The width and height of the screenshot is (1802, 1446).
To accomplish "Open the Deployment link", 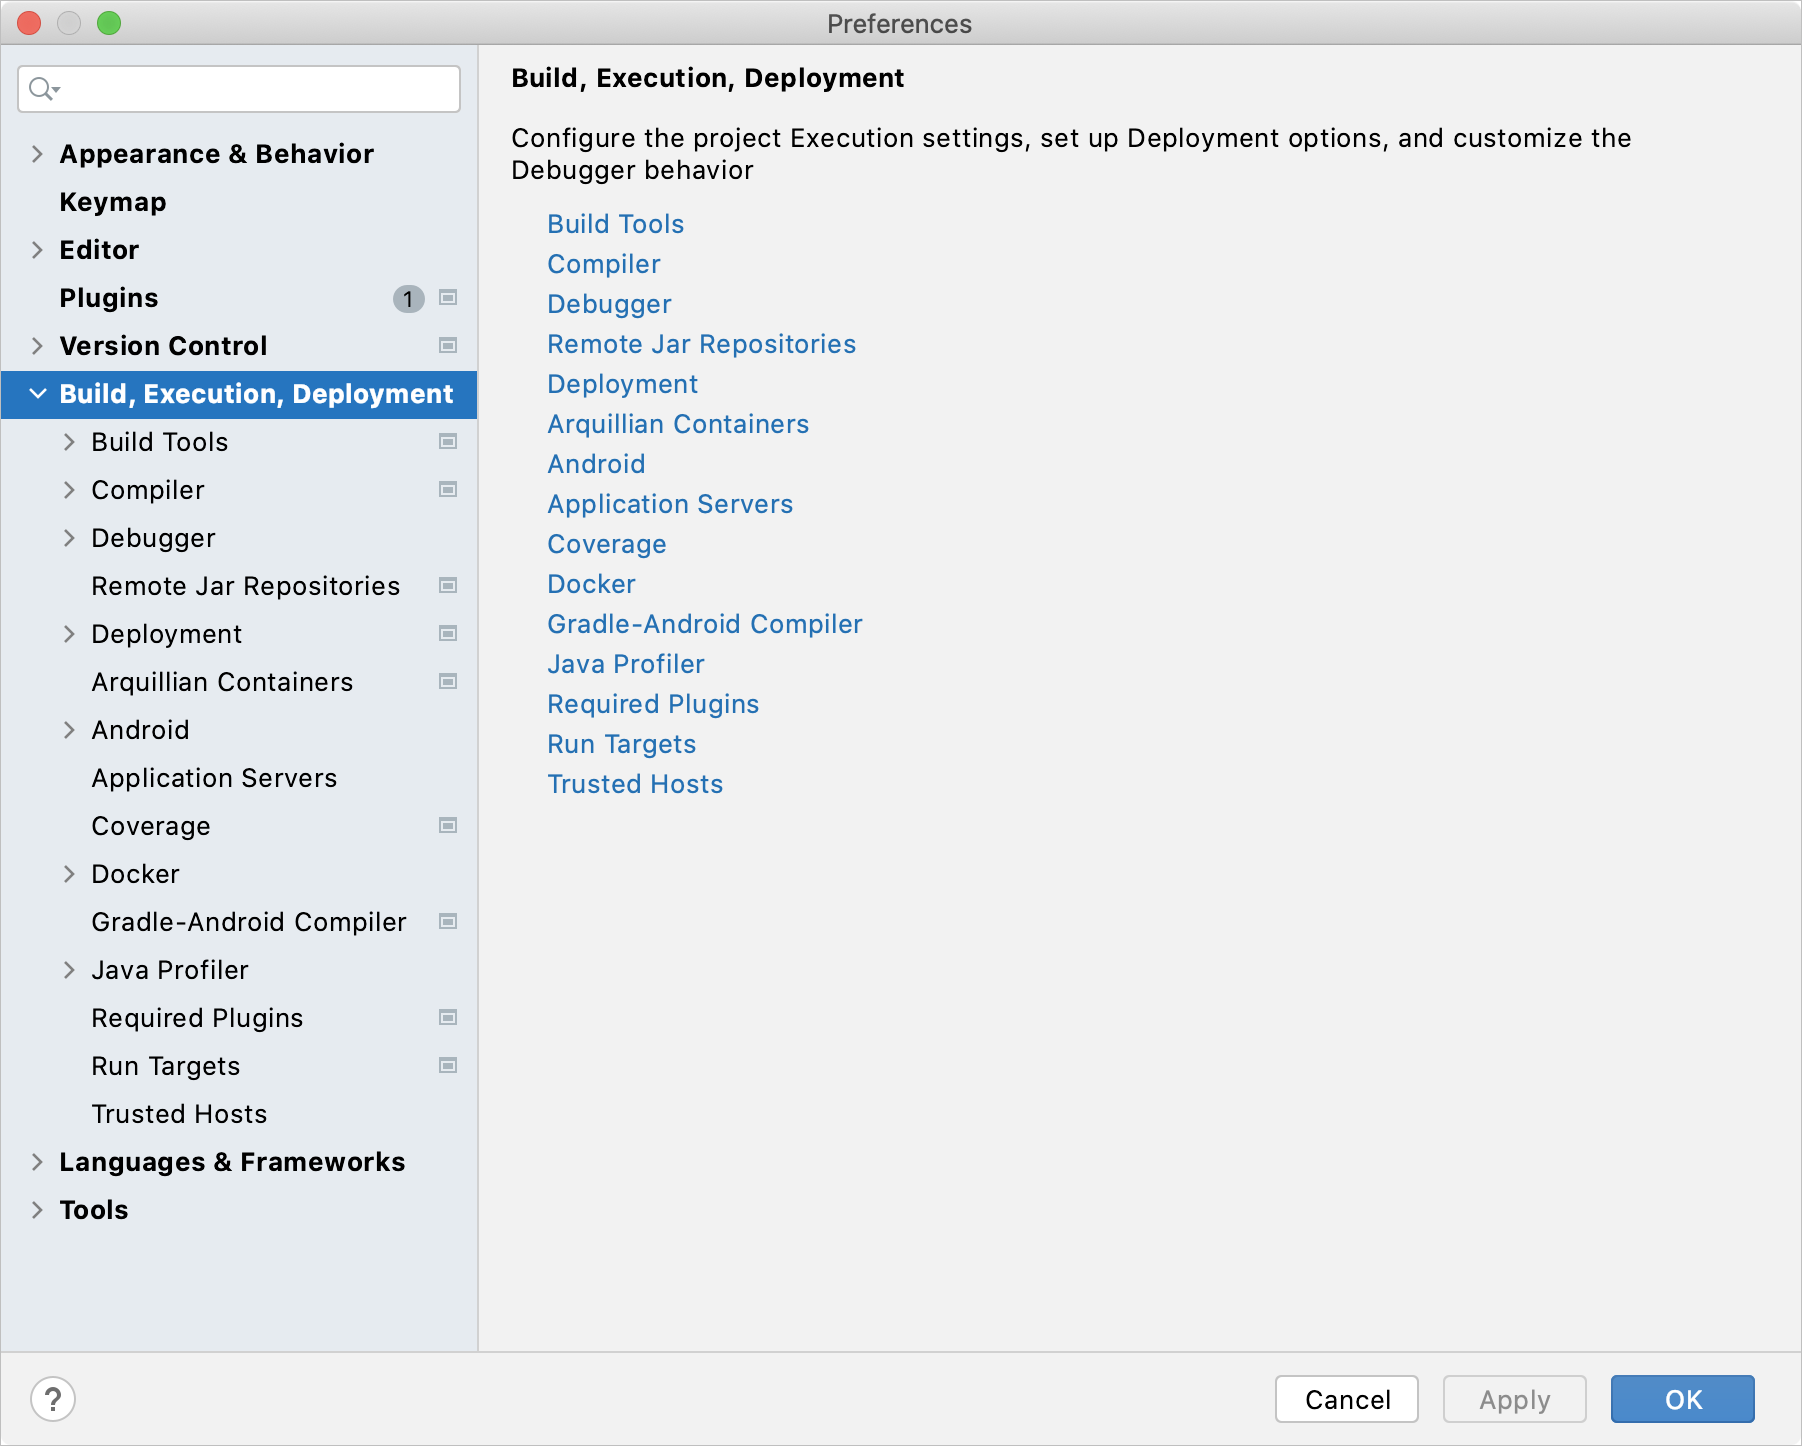I will pos(622,384).
